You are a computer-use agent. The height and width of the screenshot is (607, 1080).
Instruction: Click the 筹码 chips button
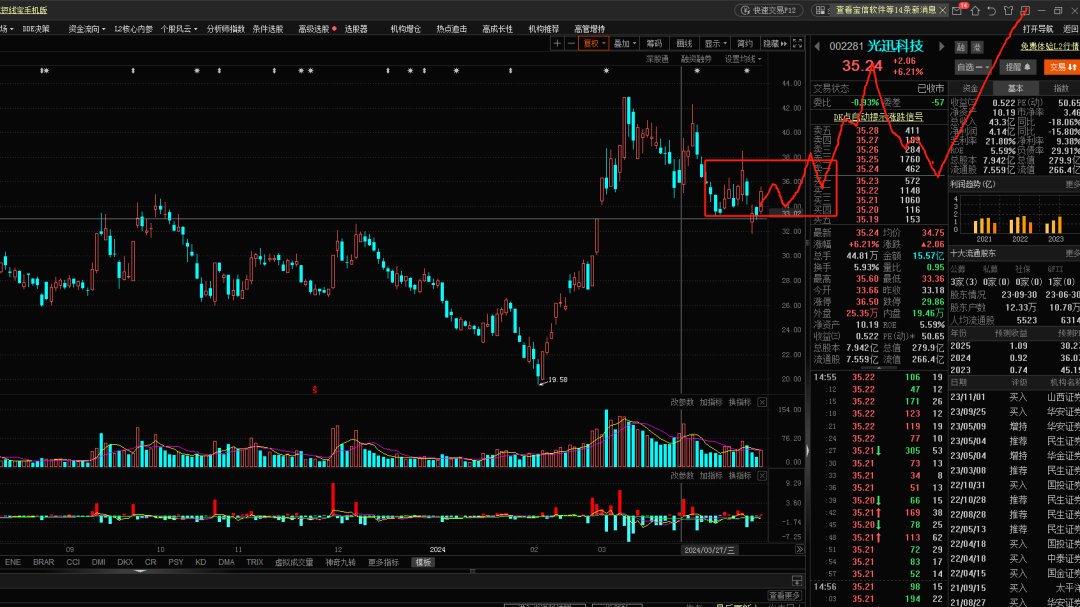pos(654,43)
